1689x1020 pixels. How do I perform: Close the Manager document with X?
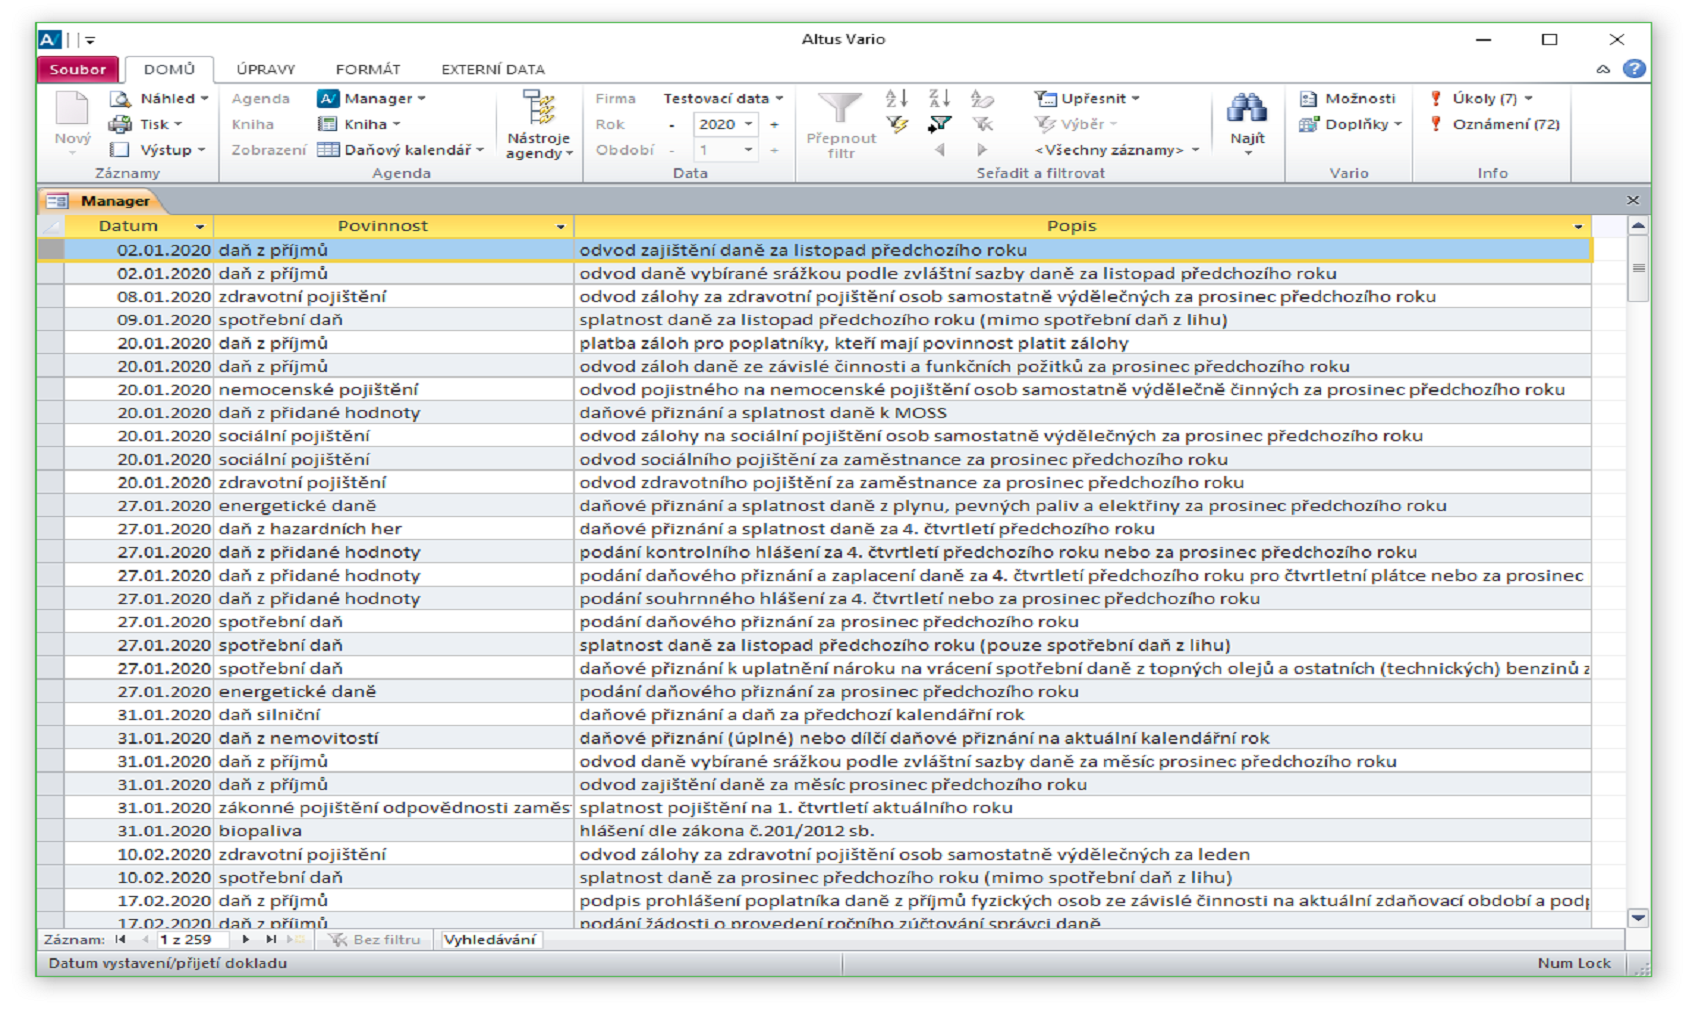[x=1633, y=200]
